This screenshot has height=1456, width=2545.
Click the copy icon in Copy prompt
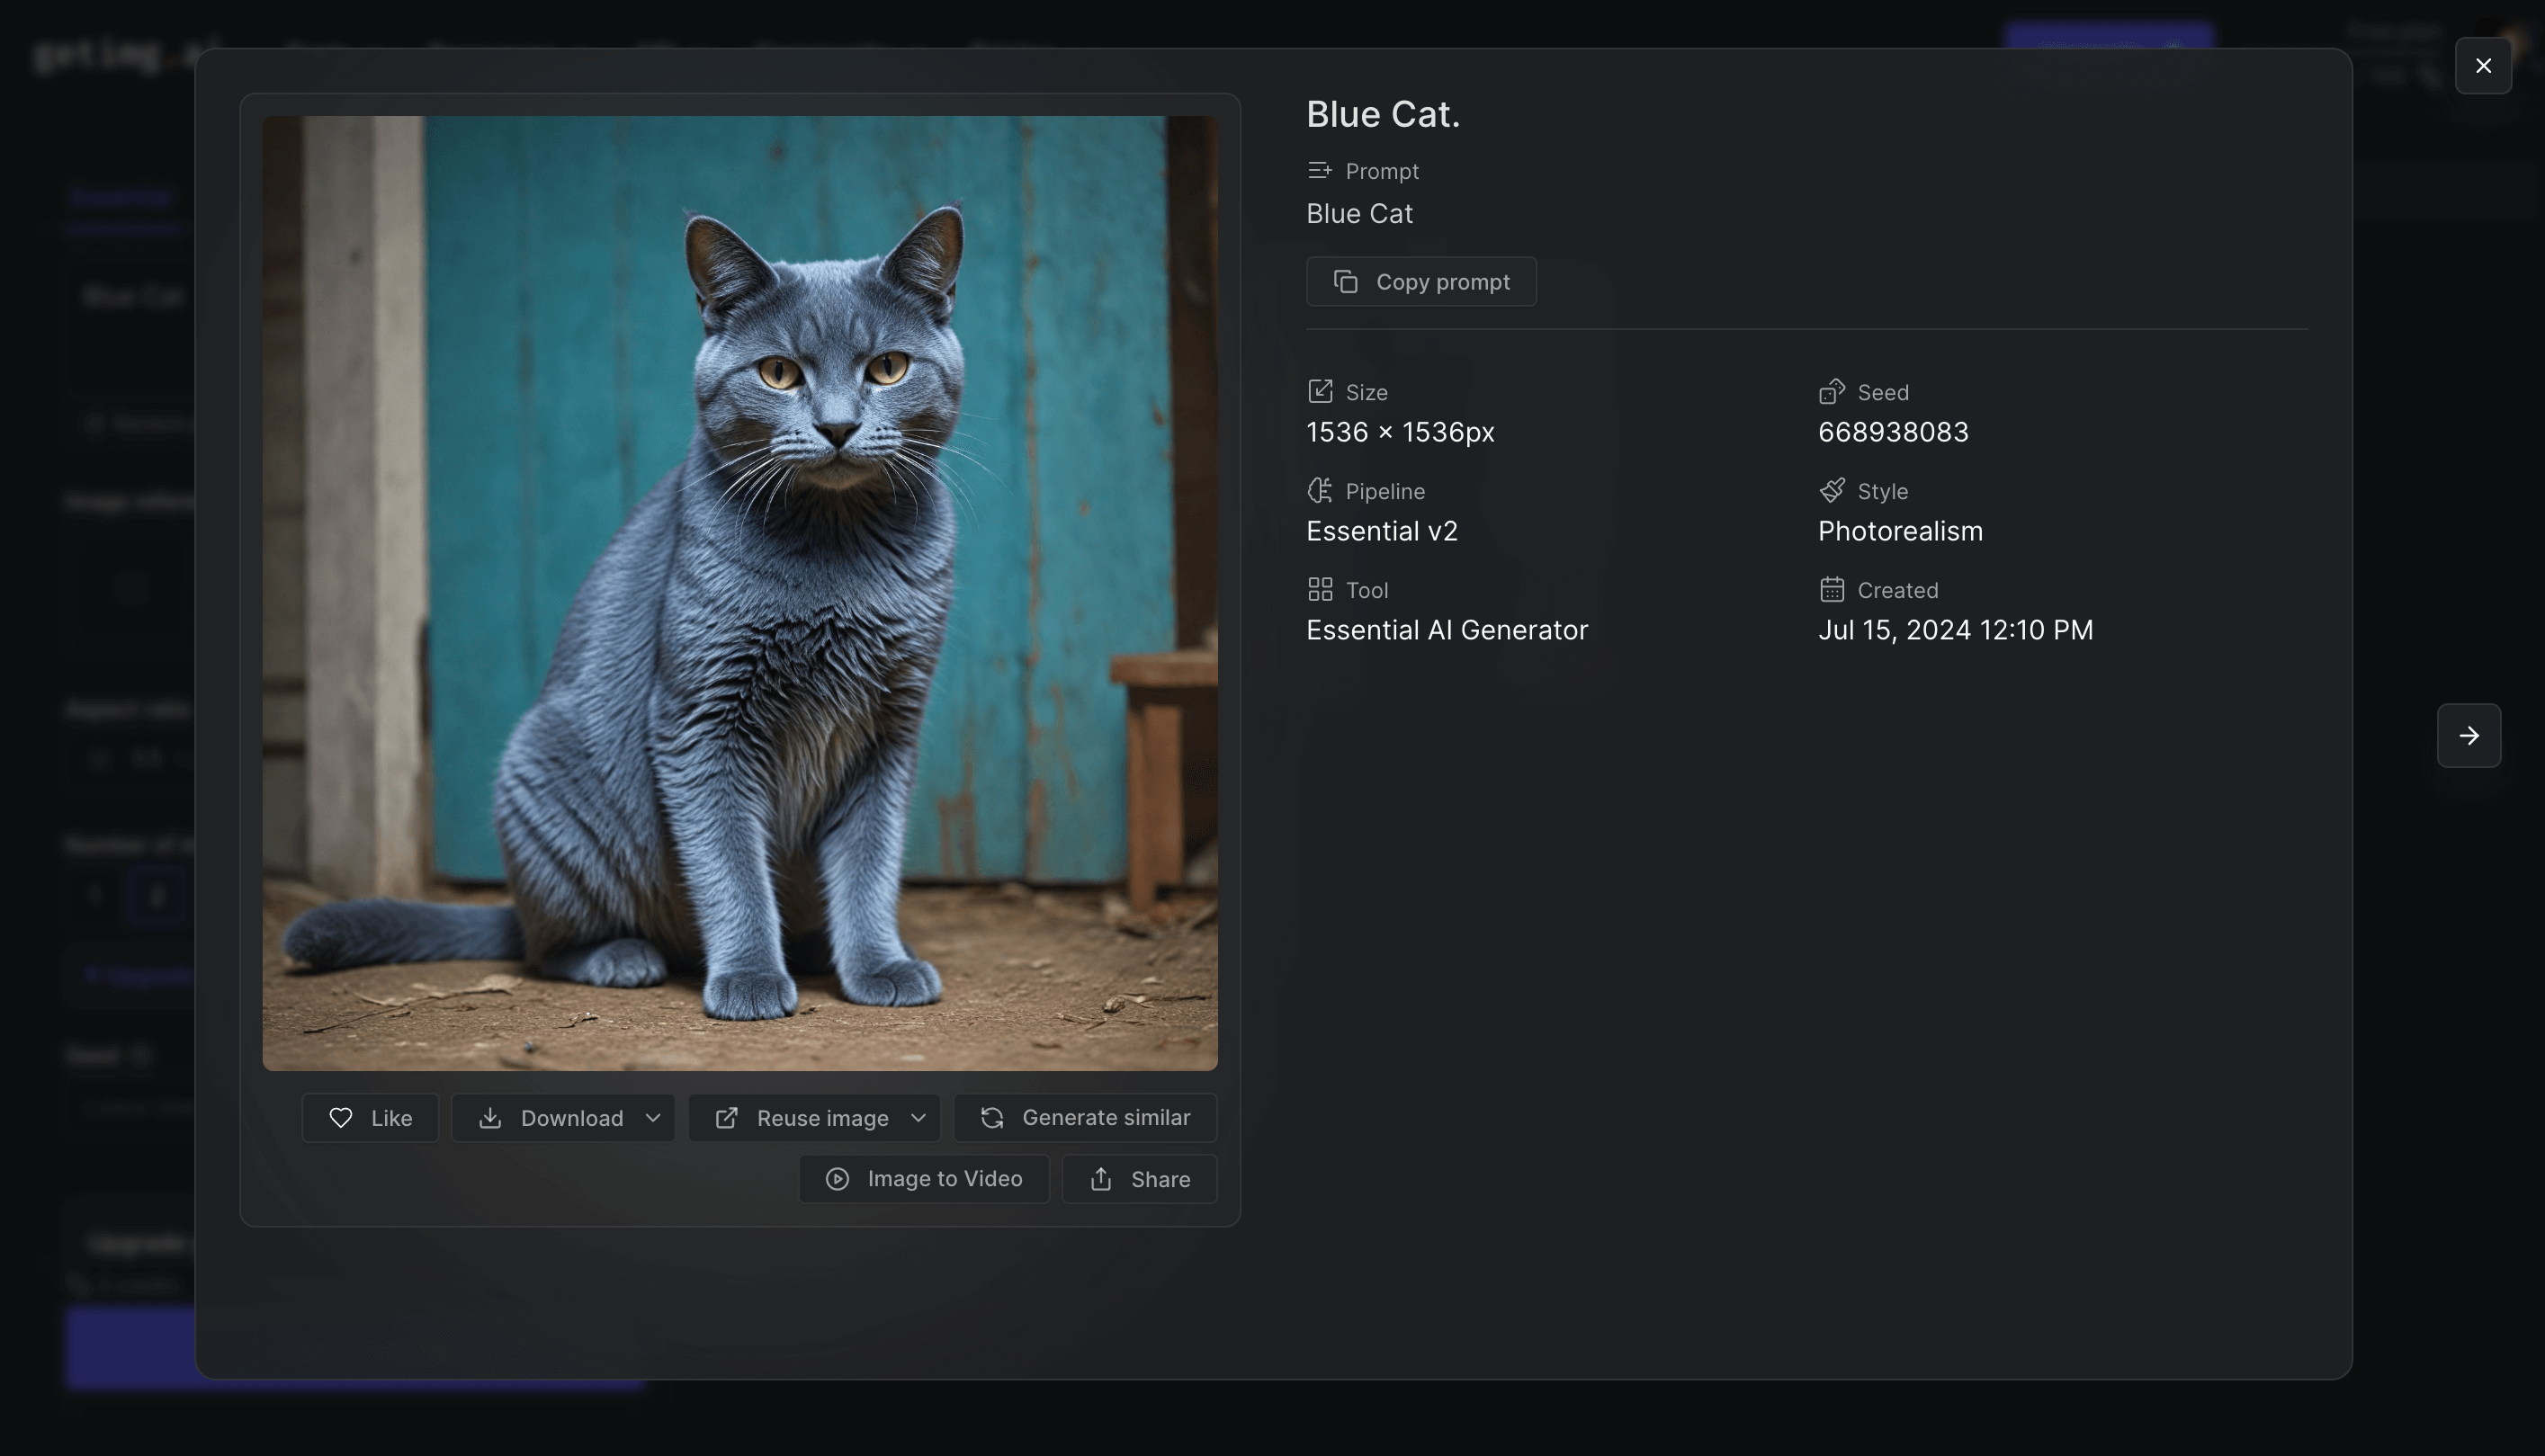click(1346, 282)
